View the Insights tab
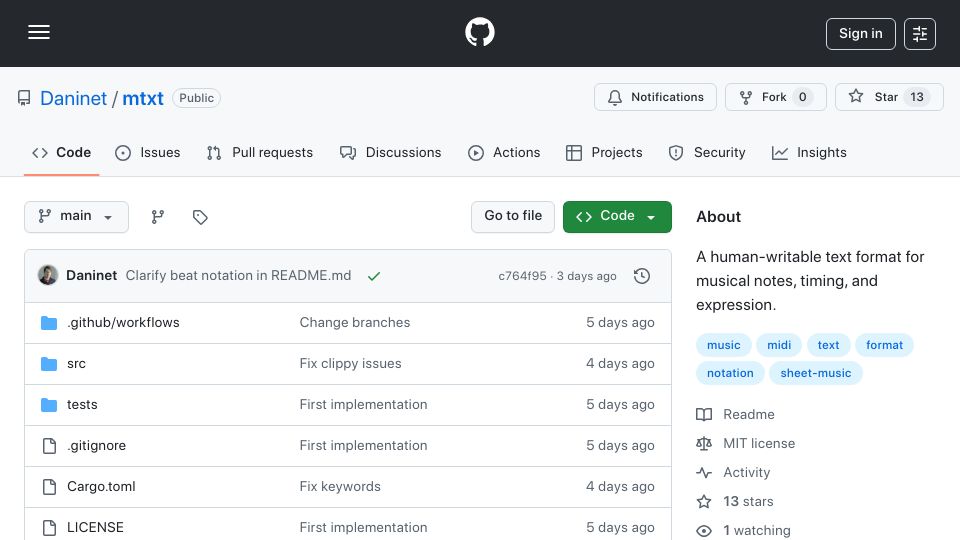The height and width of the screenshot is (540, 960). point(809,152)
